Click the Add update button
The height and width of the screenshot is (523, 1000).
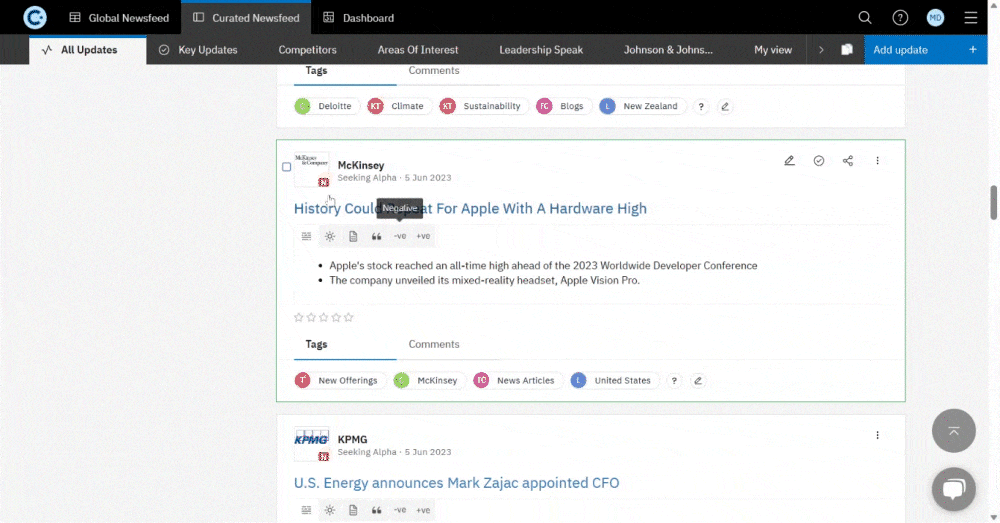tap(925, 50)
